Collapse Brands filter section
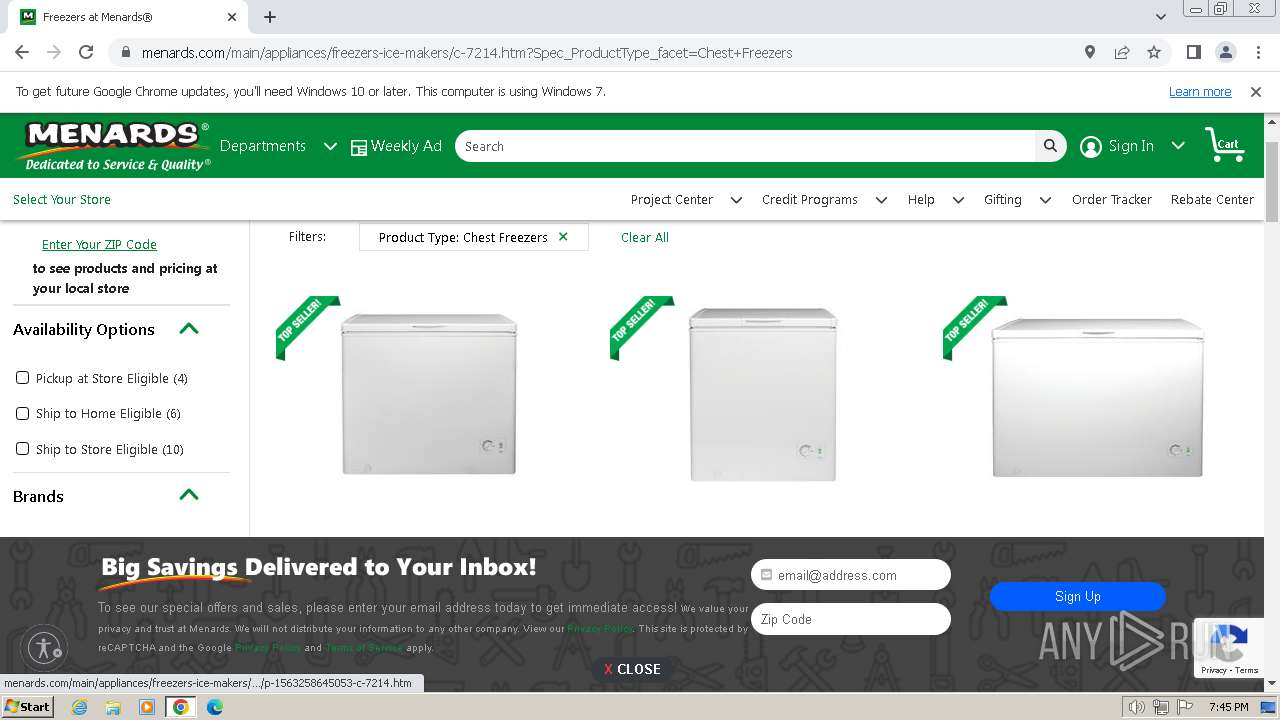Image resolution: width=1280 pixels, height=720 pixels. click(189, 495)
